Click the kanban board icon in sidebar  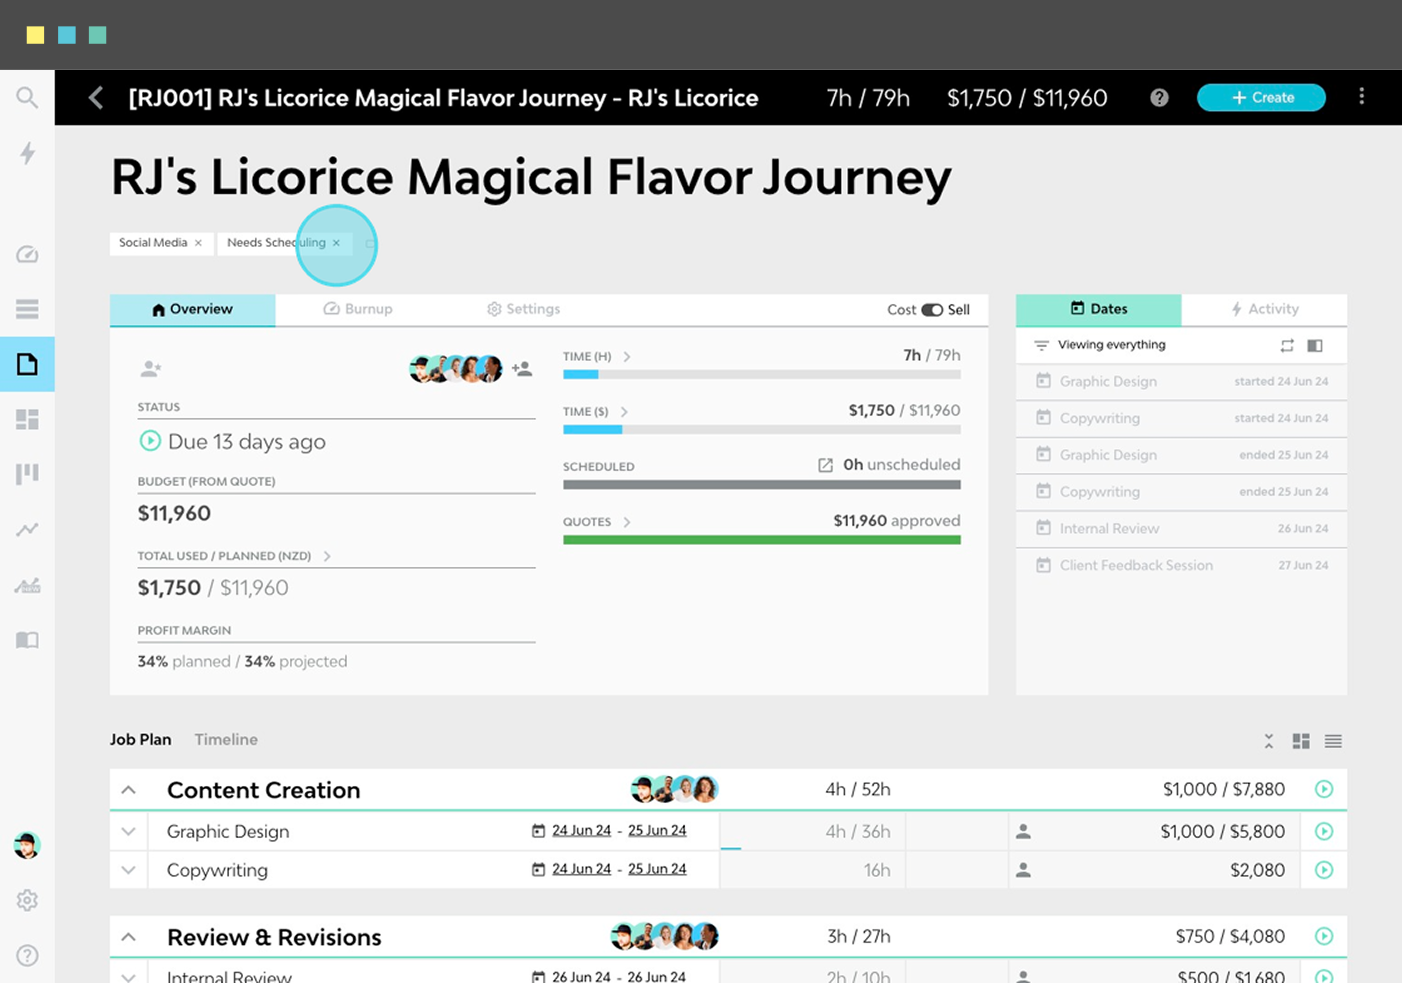(x=27, y=473)
